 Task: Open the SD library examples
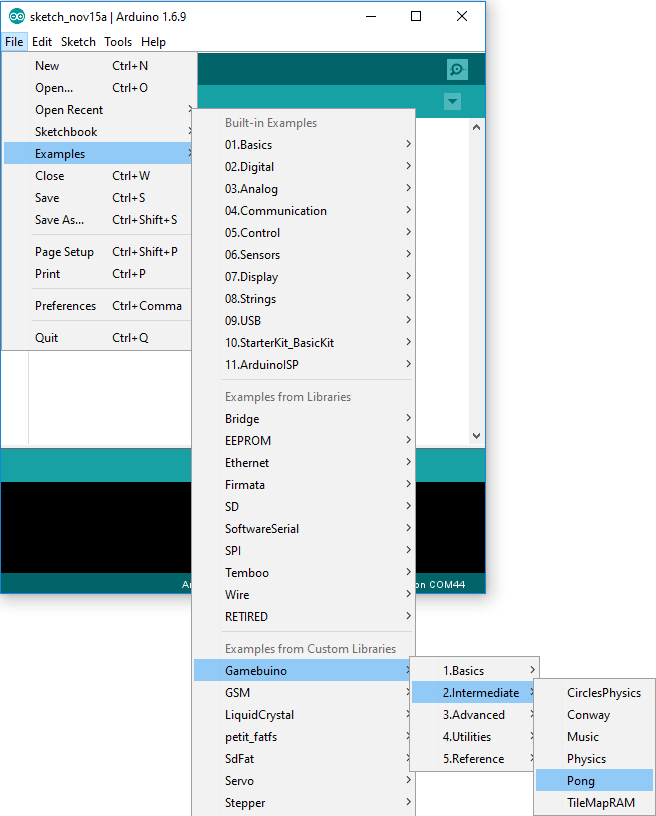tap(304, 506)
